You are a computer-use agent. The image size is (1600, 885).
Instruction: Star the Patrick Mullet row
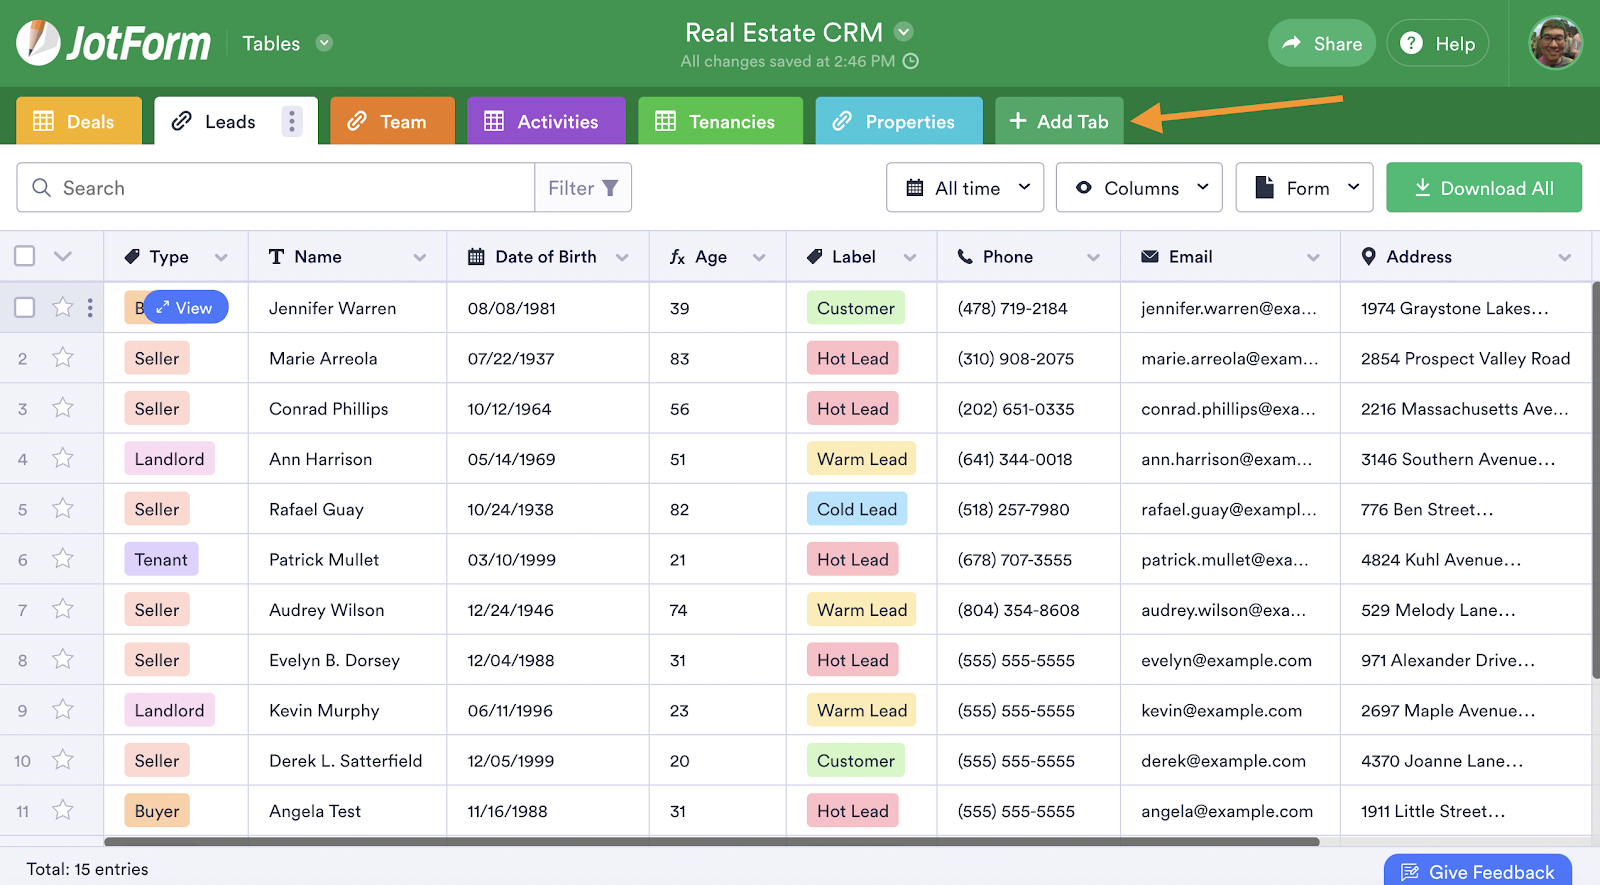[63, 559]
